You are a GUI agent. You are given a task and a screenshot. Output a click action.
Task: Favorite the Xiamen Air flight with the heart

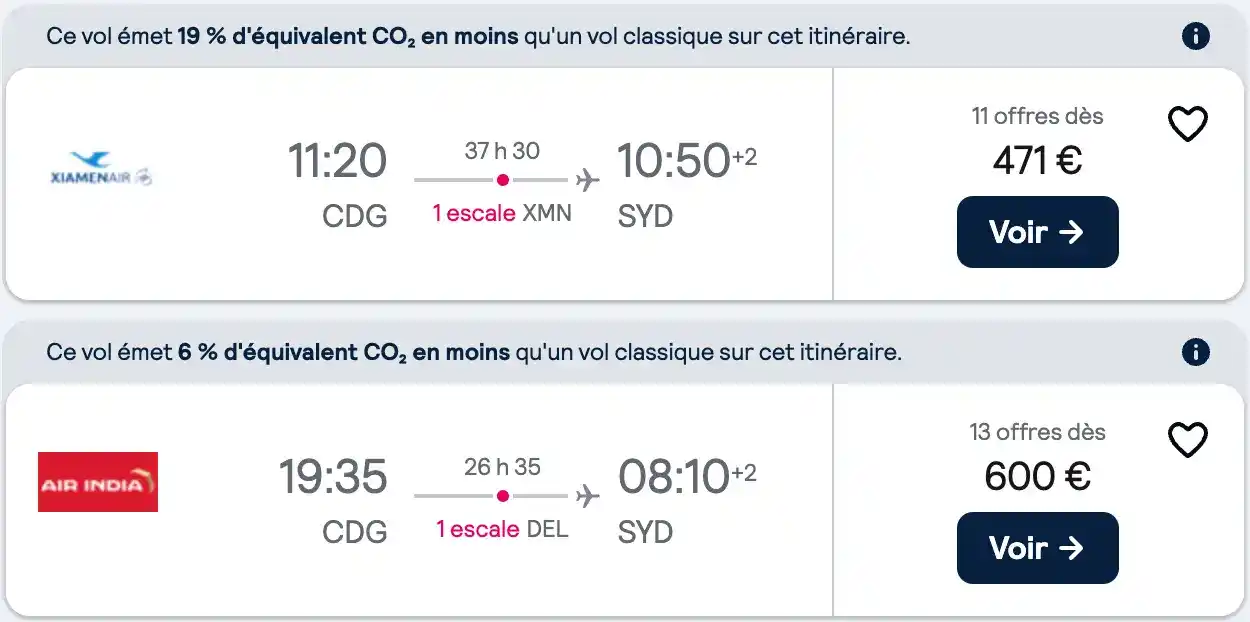click(1188, 124)
